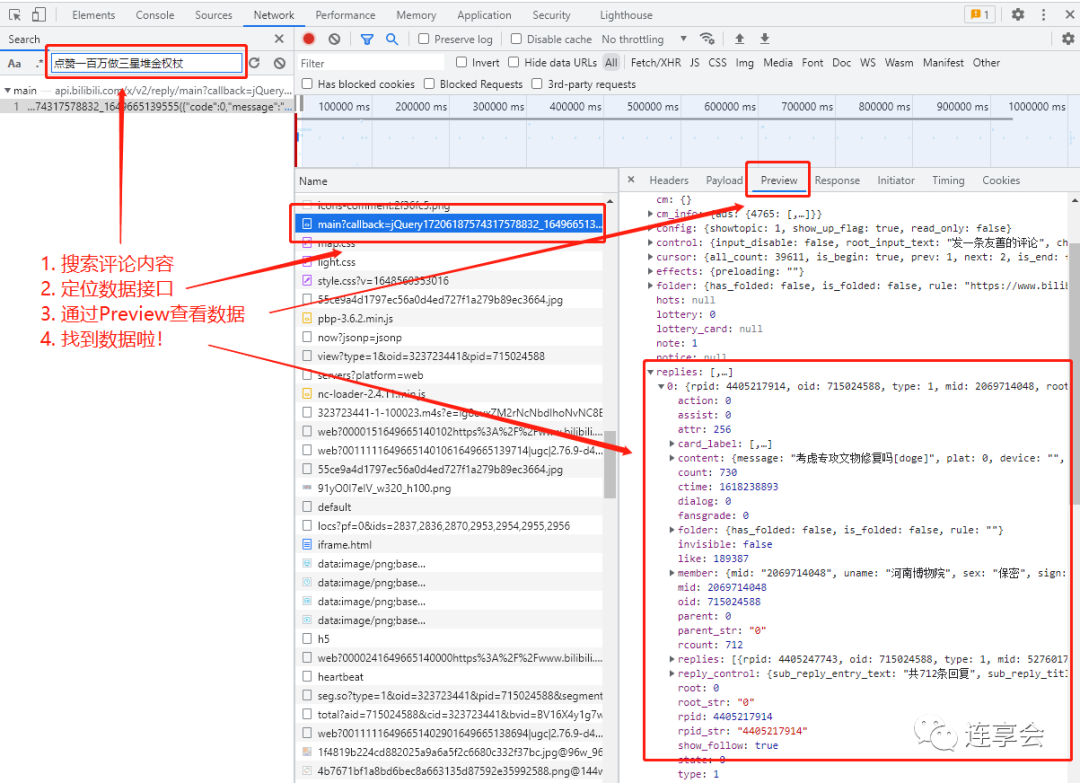Import HAR file upload icon
Viewport: 1080px width, 783px height.
tap(739, 39)
